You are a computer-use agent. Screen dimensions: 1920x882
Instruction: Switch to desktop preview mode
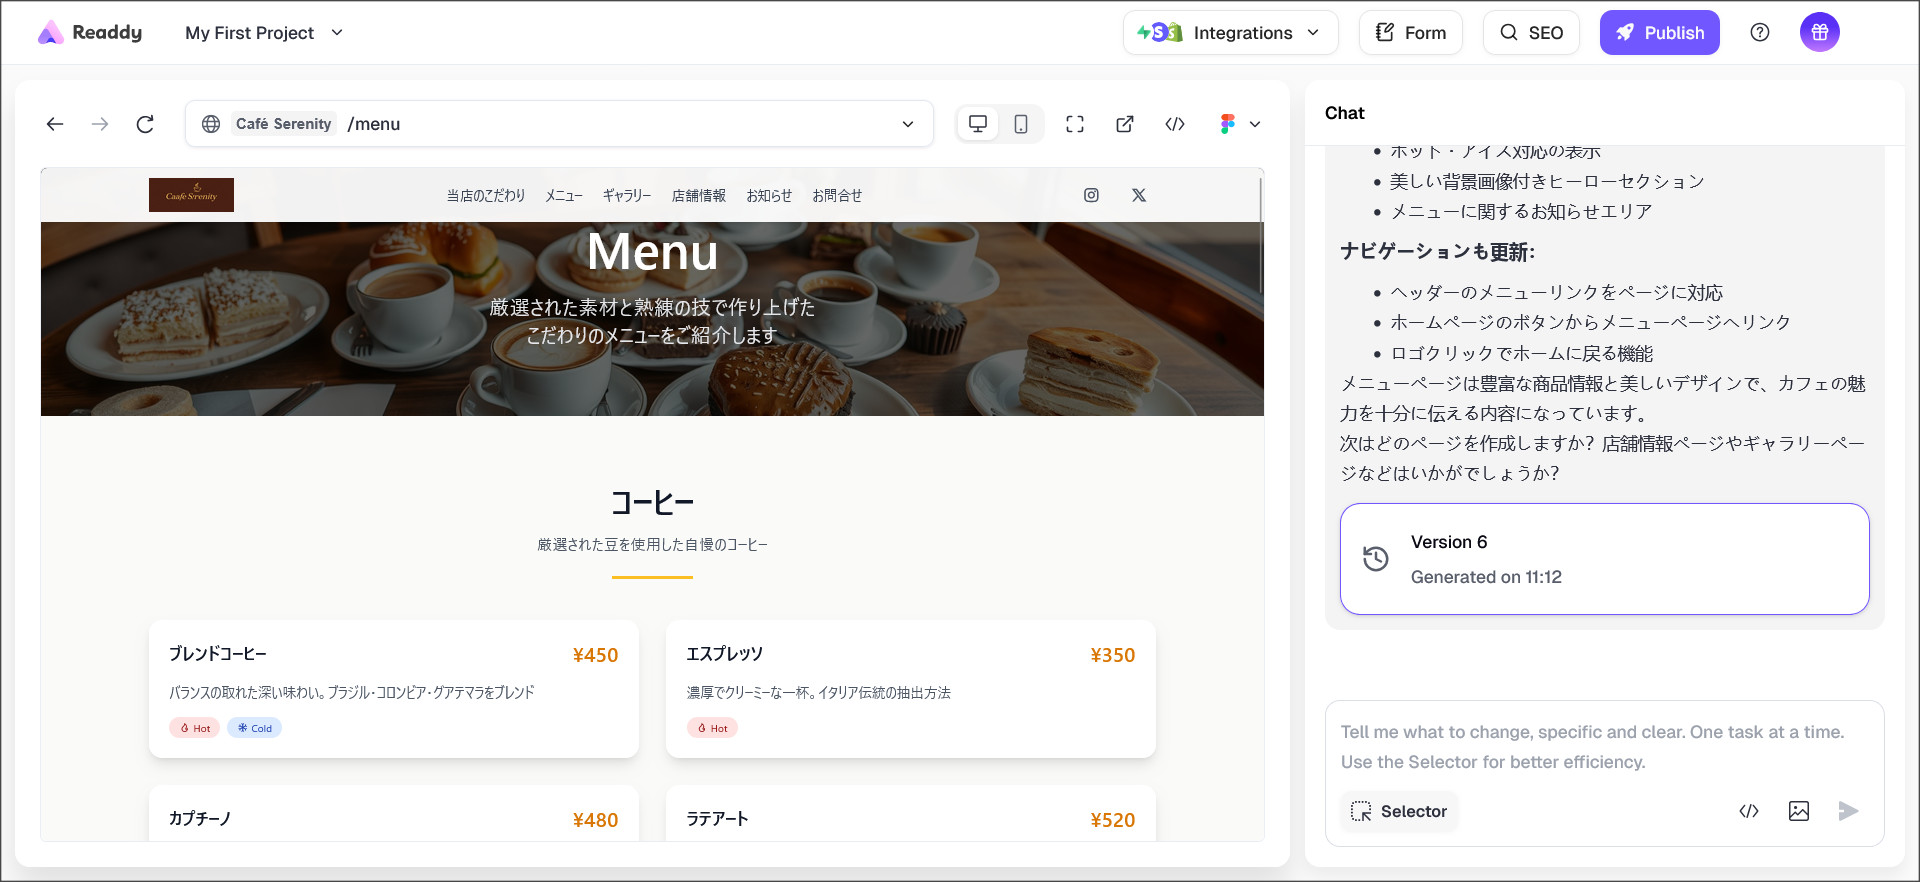coord(978,124)
